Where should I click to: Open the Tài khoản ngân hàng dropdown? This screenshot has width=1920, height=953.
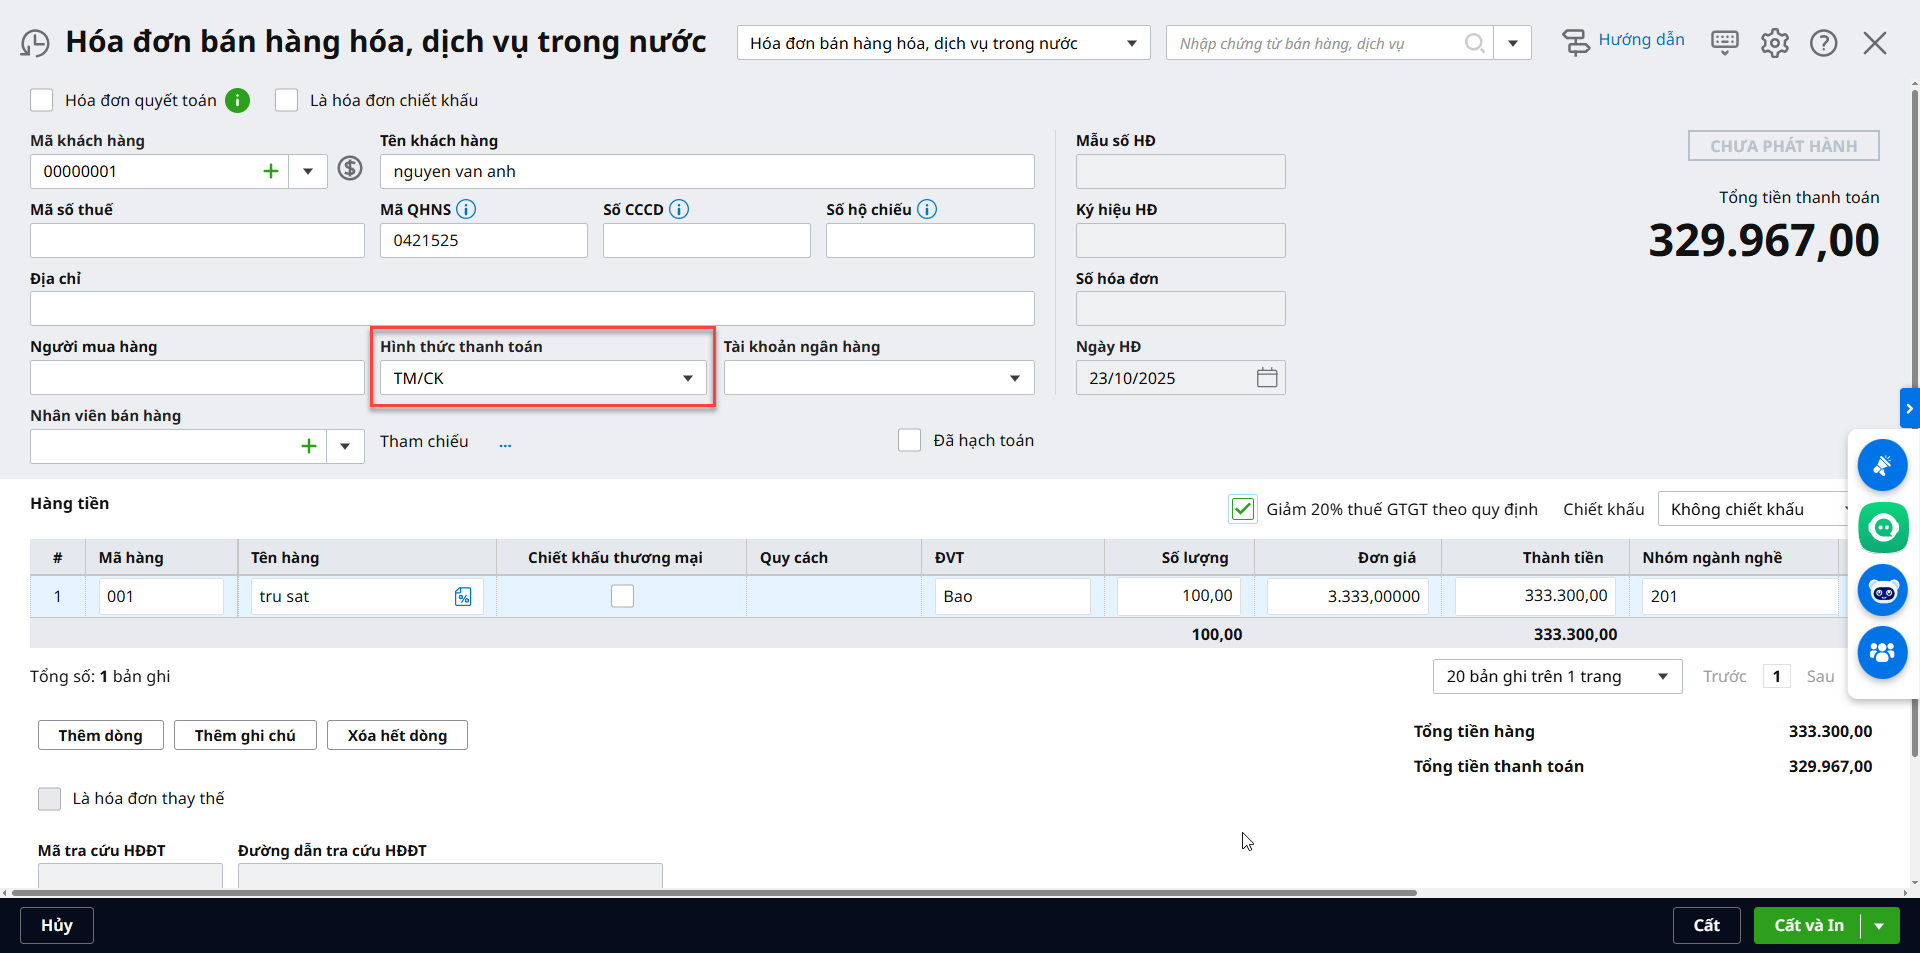(x=1014, y=378)
